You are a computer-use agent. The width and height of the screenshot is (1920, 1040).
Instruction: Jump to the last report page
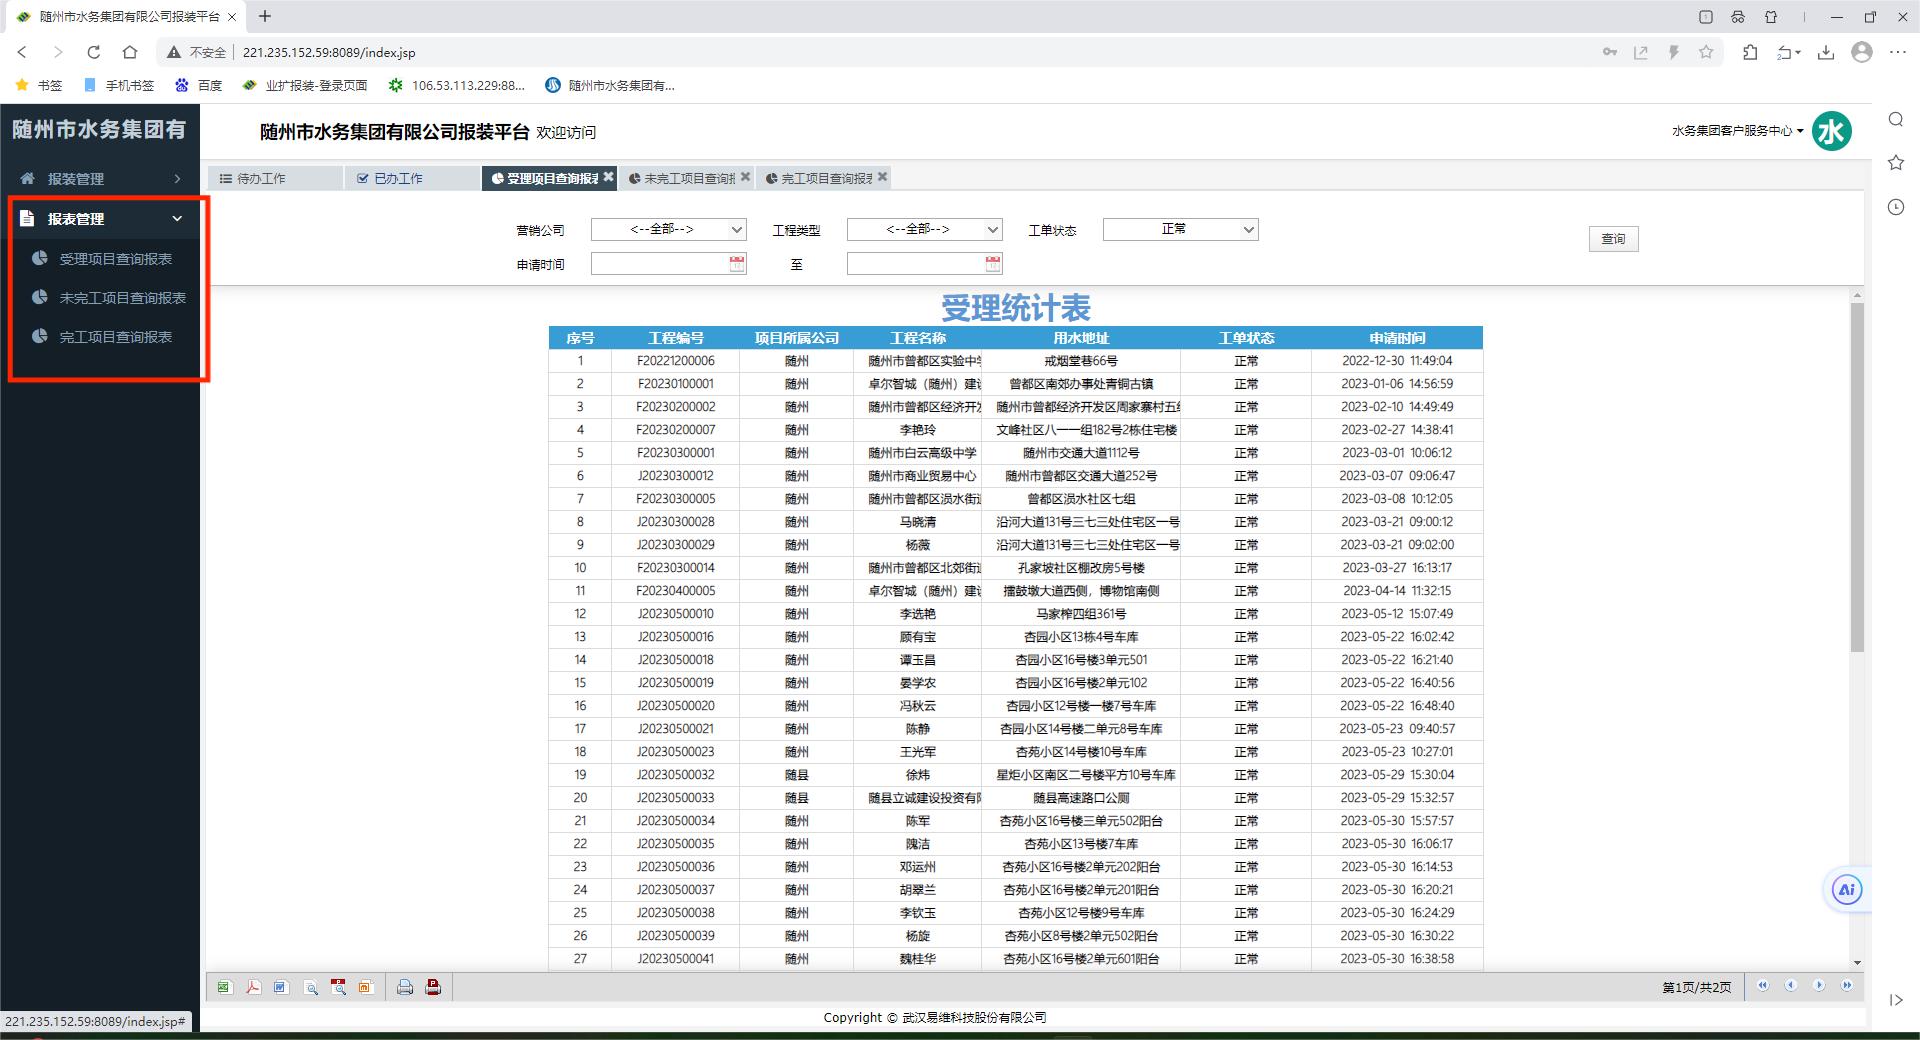click(x=1847, y=986)
